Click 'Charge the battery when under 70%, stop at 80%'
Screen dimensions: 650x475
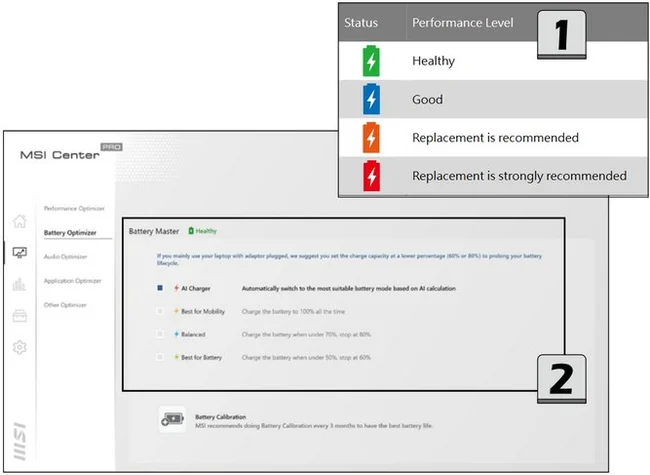click(x=306, y=334)
